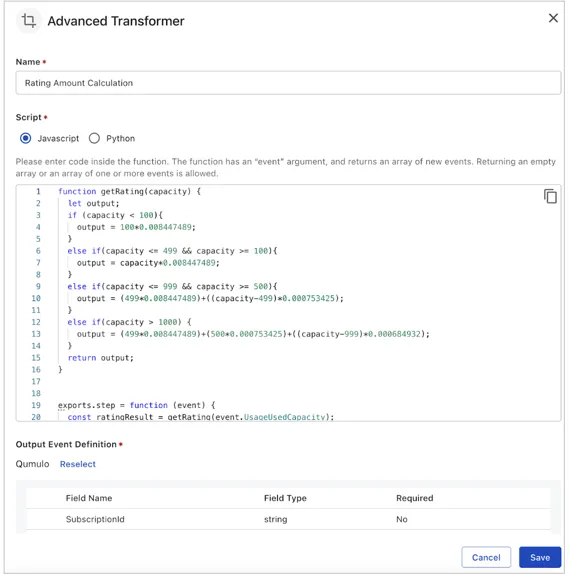
Task: Click 'output = capacity*0.008447489;' line
Action: [148, 263]
